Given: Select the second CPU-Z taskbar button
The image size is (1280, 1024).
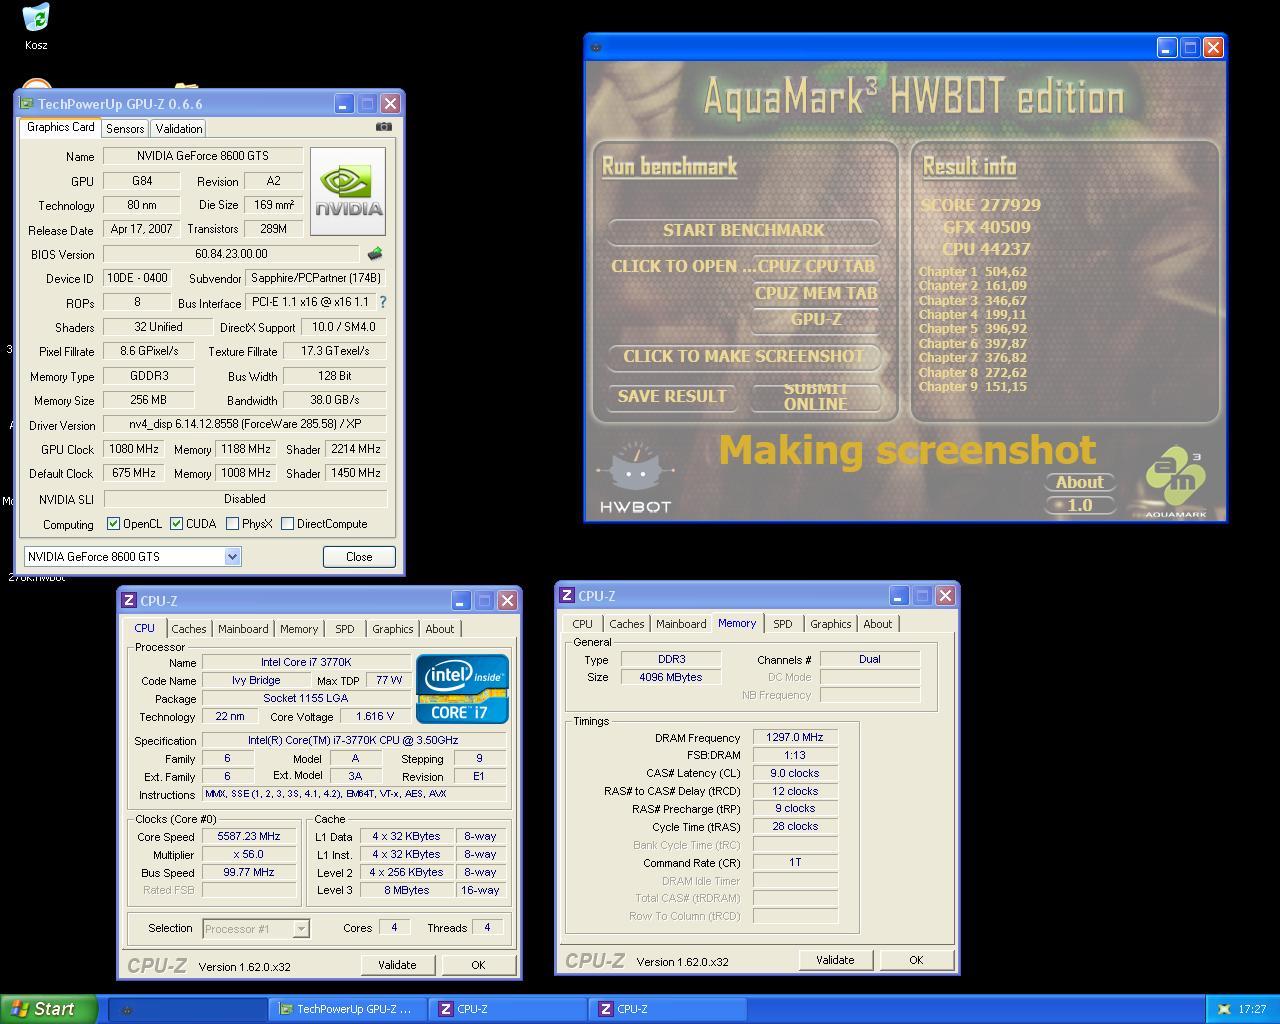Looking at the screenshot, I should click(x=668, y=1009).
